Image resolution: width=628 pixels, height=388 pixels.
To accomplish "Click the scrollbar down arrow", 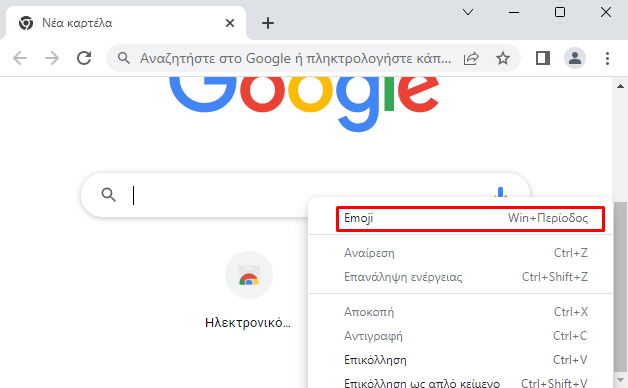I will point(620,380).
